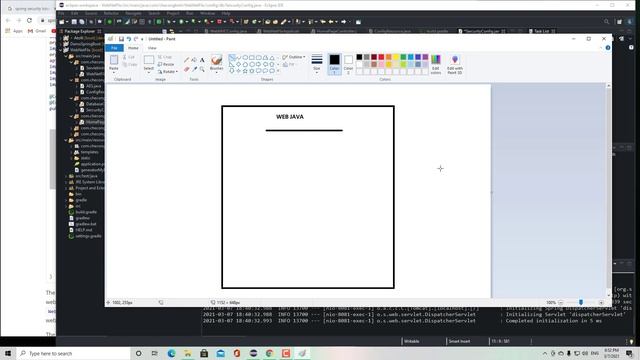Image resolution: width=640 pixels, height=360 pixels.
Task: Open the Paint Help question mark icon
Action: pos(608,48)
